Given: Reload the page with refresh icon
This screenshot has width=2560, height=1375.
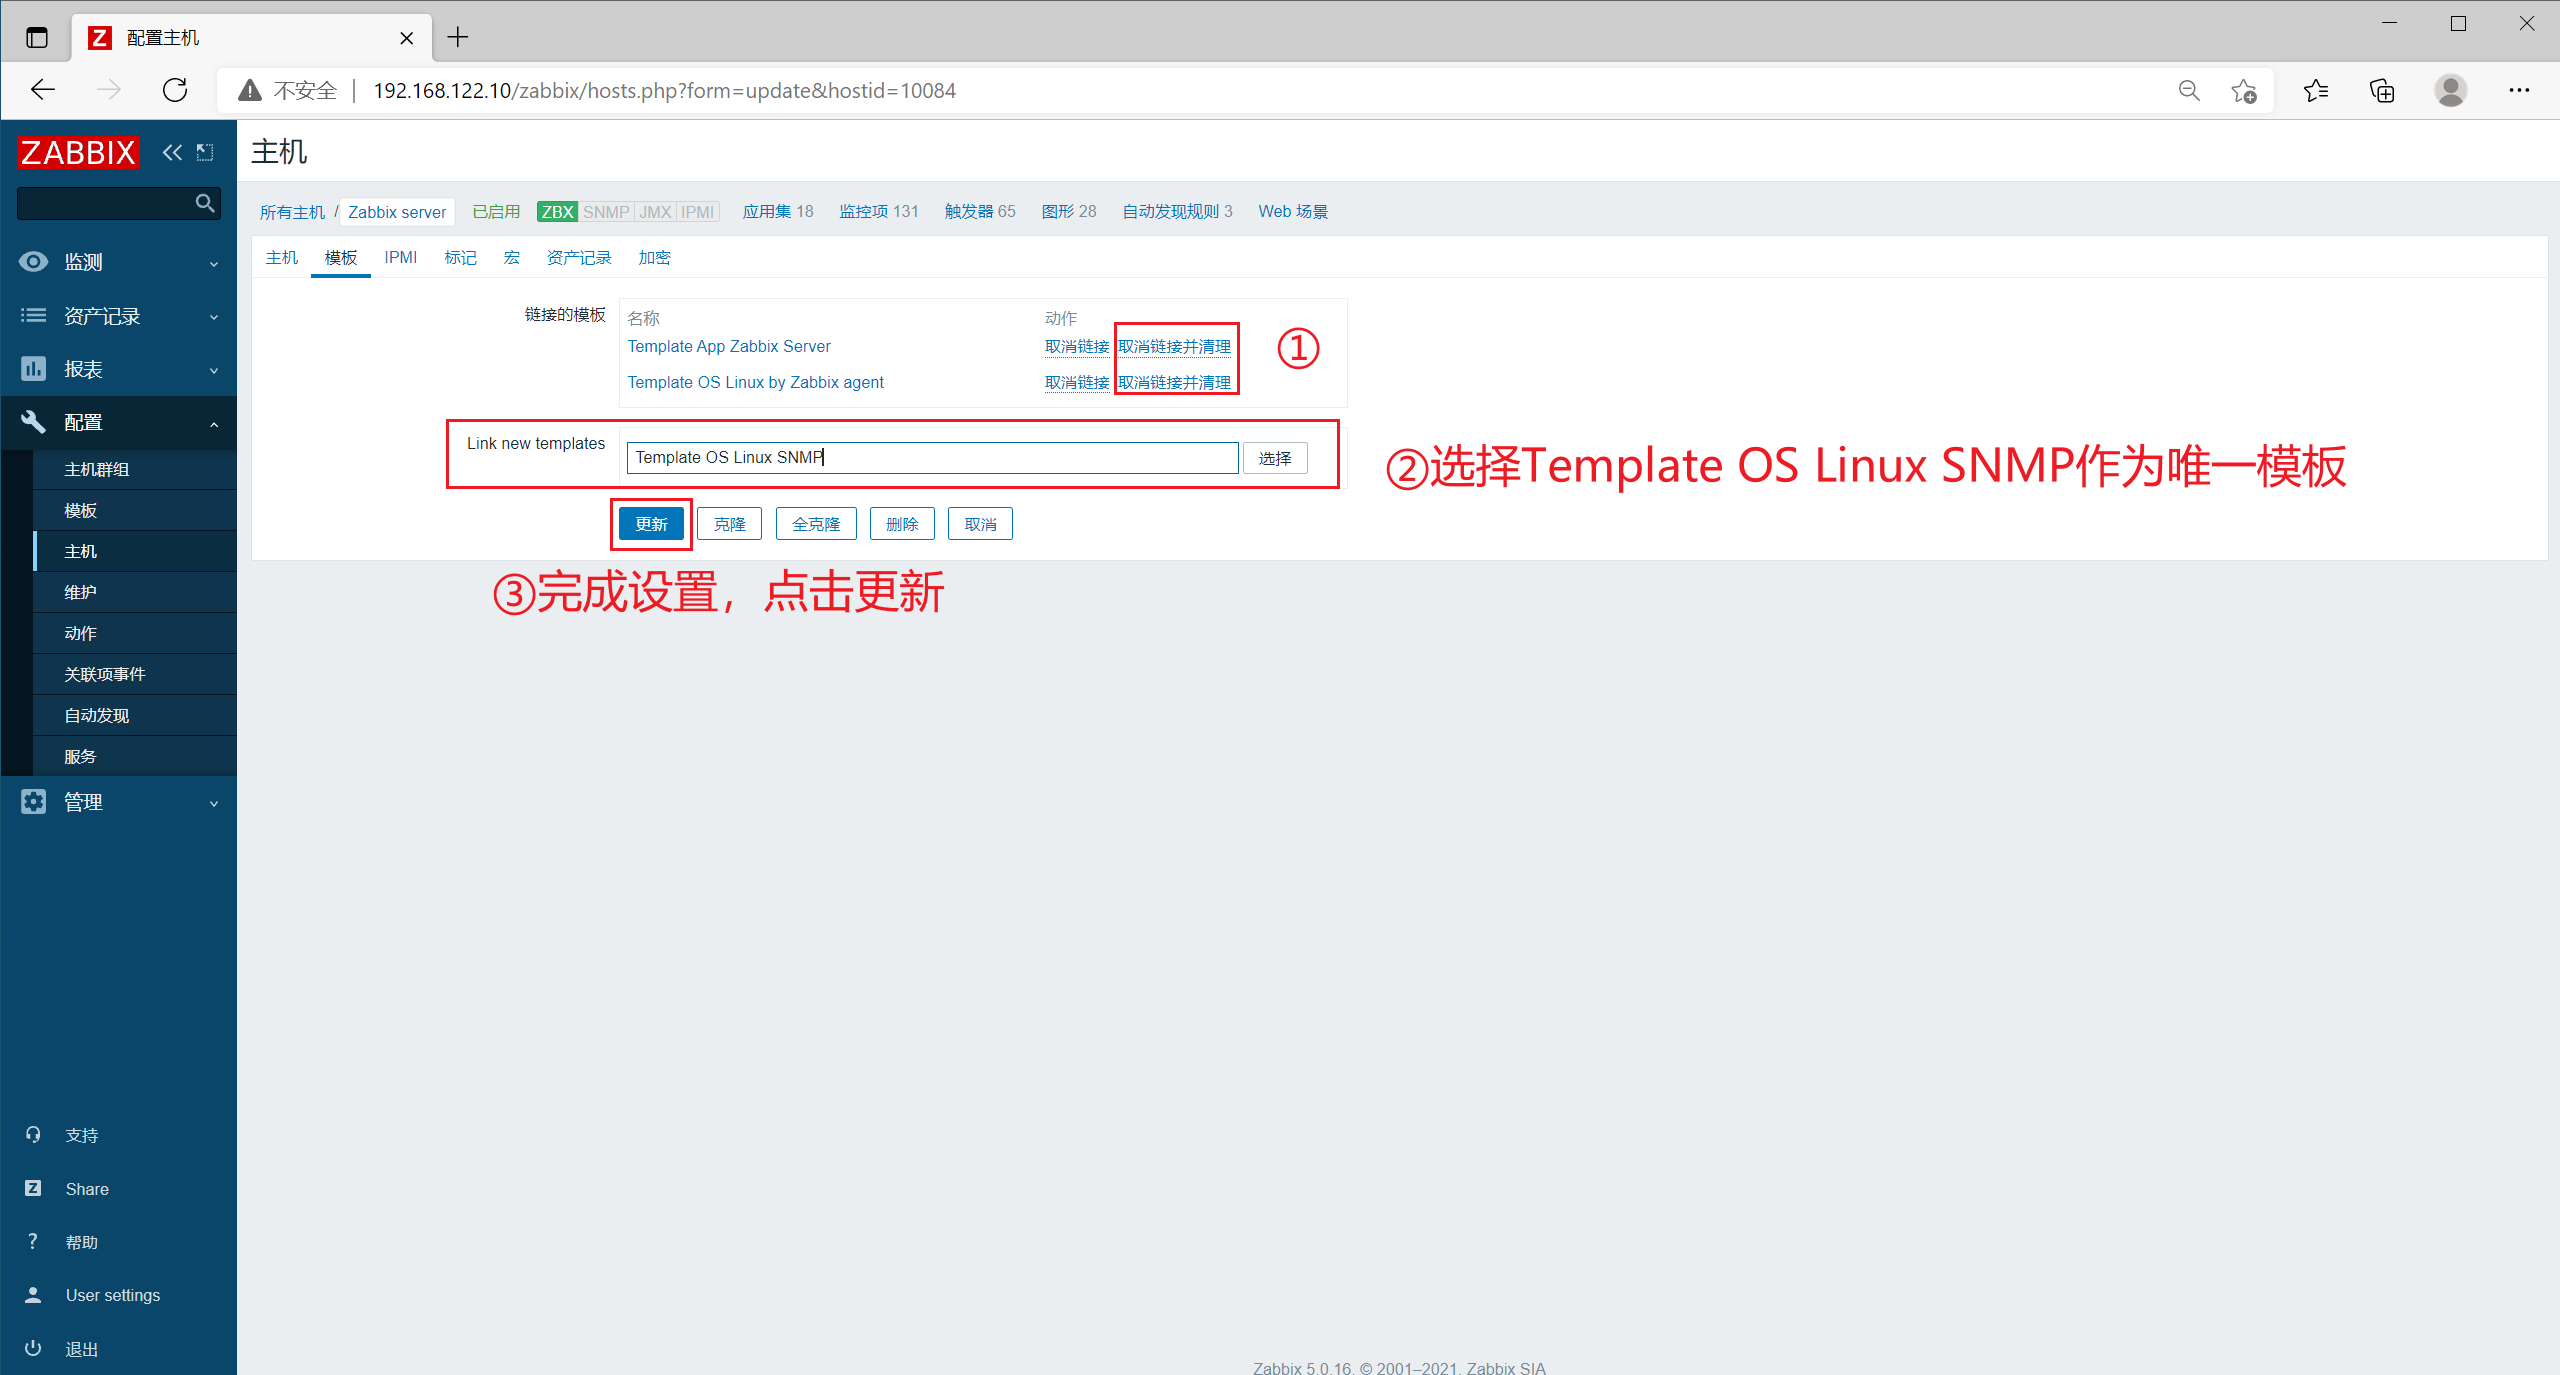Looking at the screenshot, I should [175, 90].
